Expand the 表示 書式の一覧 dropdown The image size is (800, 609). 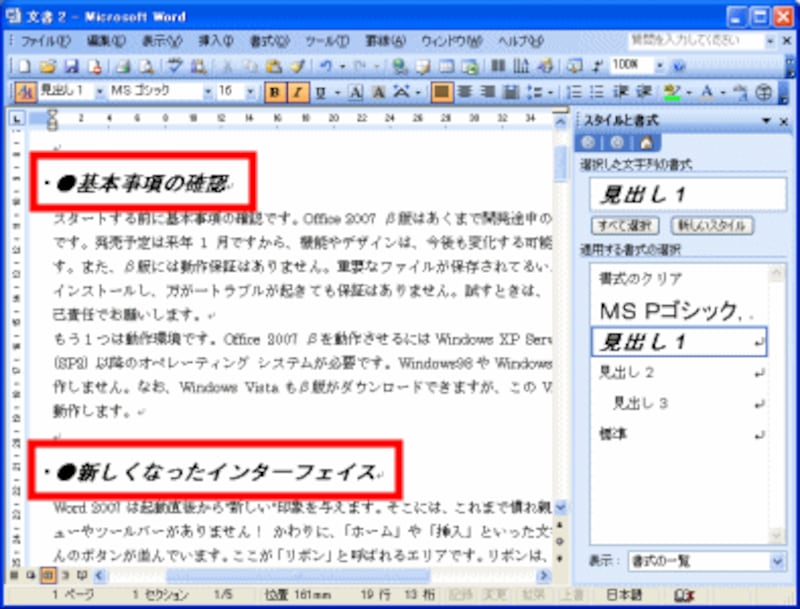[x=777, y=562]
